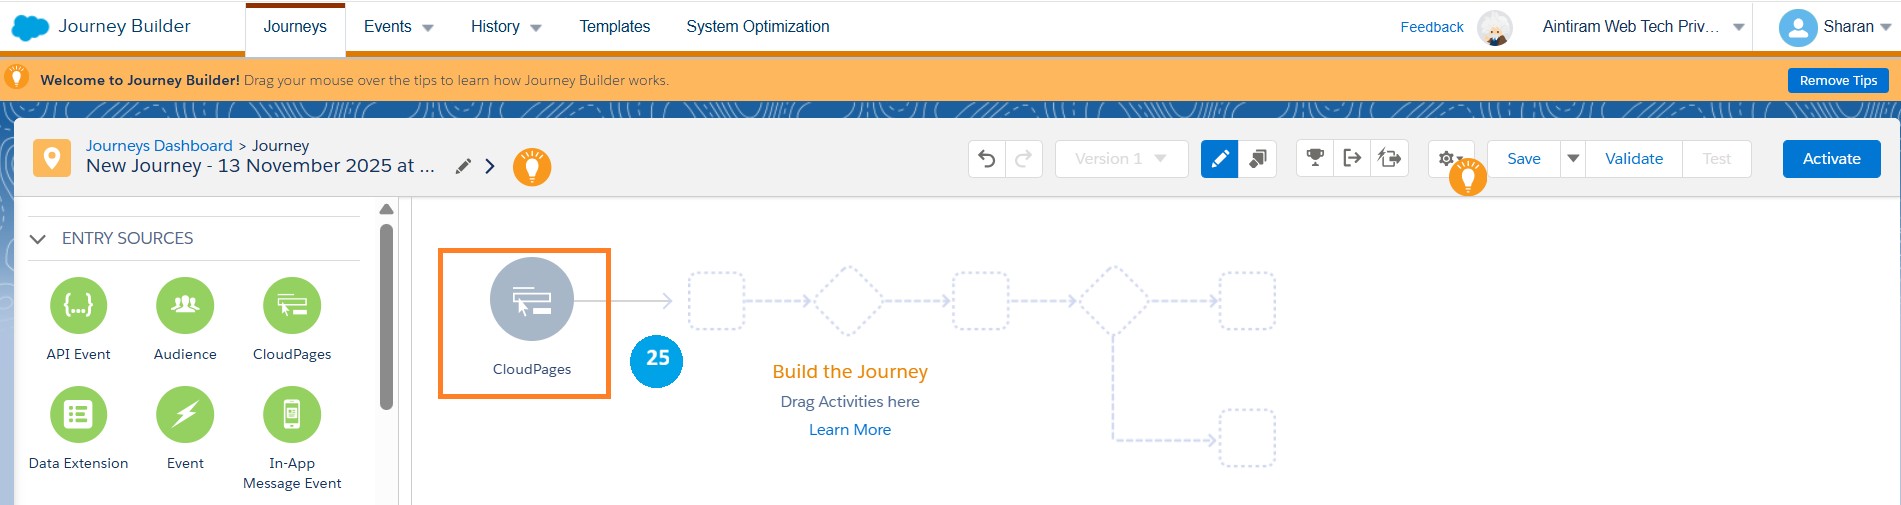Screen dimensions: 1901x505
Task: Select the In-App Message Event icon
Action: pos(292,414)
